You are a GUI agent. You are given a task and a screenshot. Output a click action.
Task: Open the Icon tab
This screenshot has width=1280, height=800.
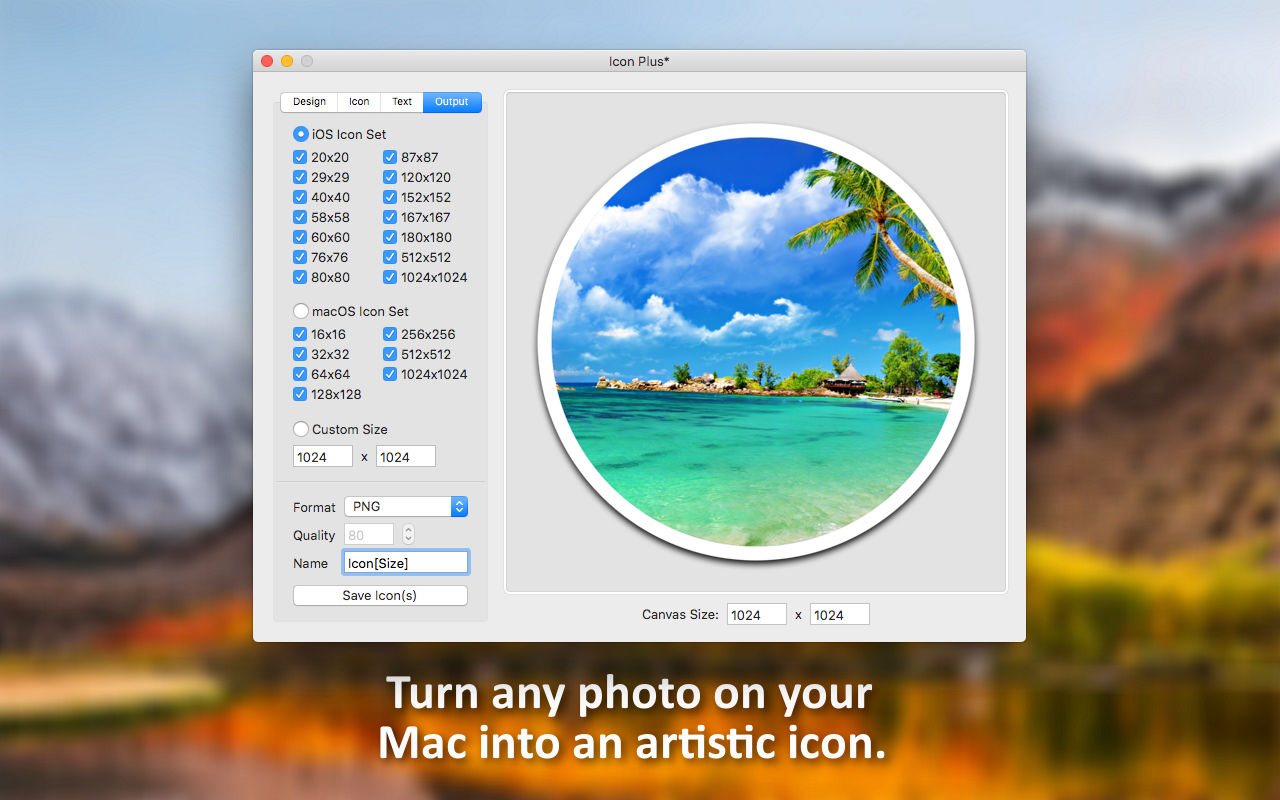(359, 102)
